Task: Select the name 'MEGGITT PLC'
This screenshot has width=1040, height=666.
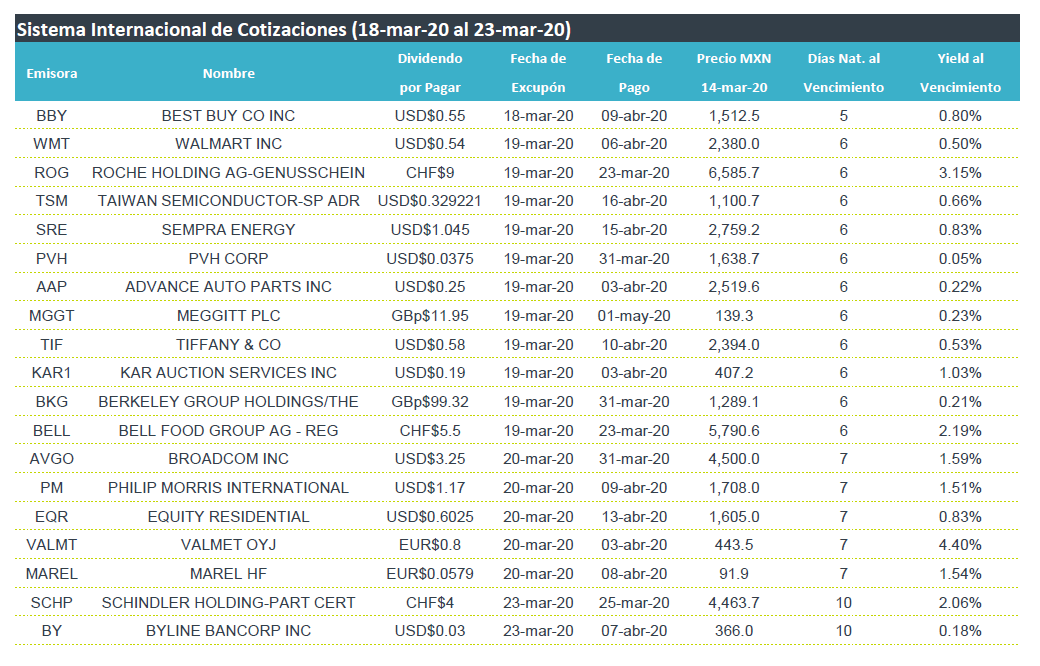Action: [228, 316]
